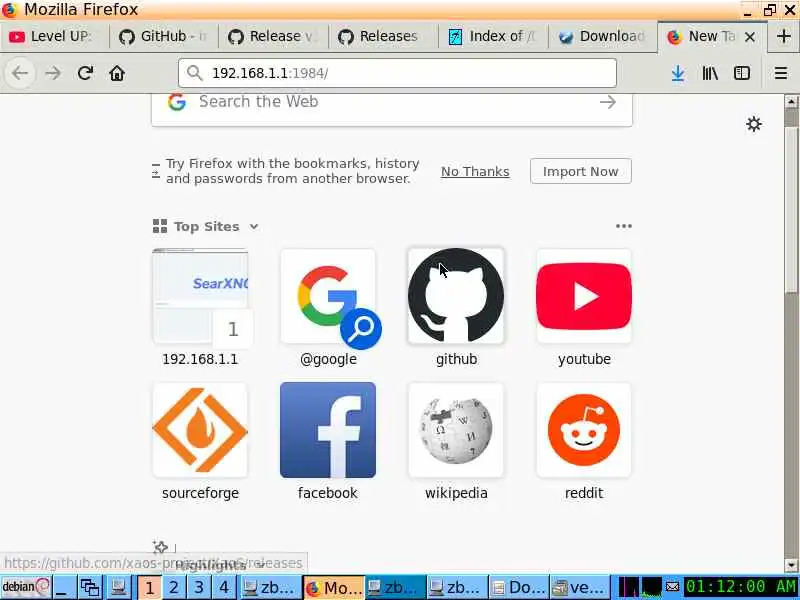Click the No Thanks link
This screenshot has height=600, width=800.
point(475,171)
